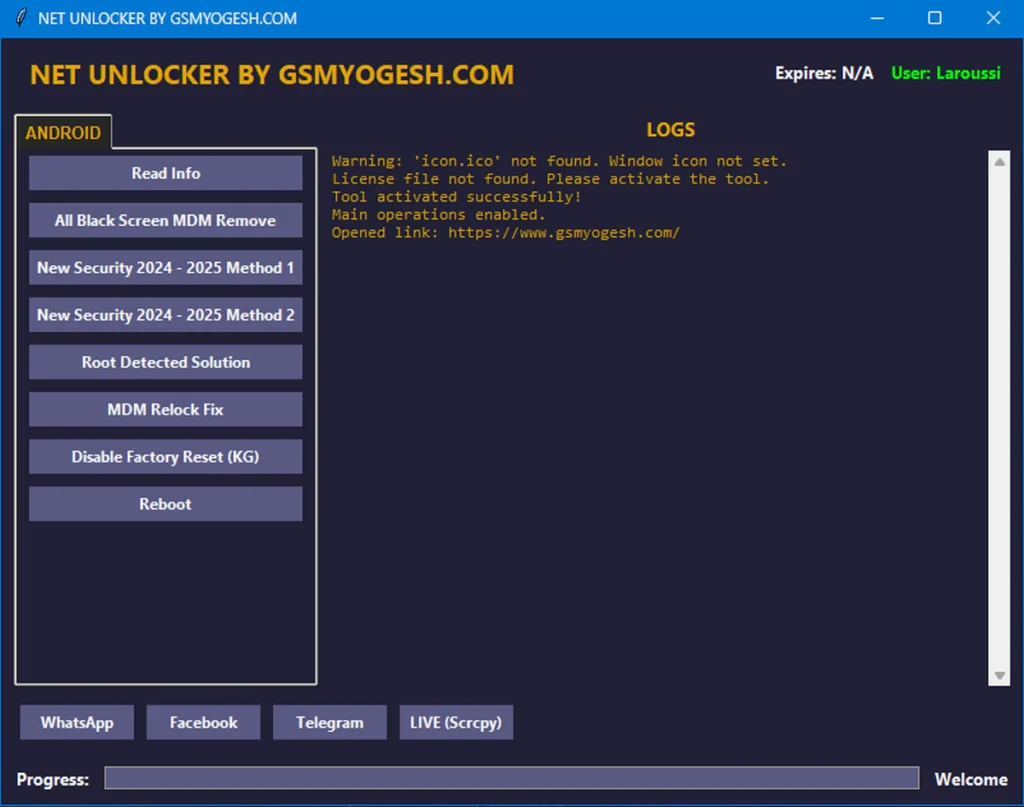Maximize the Net Unlocker window
The height and width of the screenshot is (807, 1024).
[x=935, y=18]
